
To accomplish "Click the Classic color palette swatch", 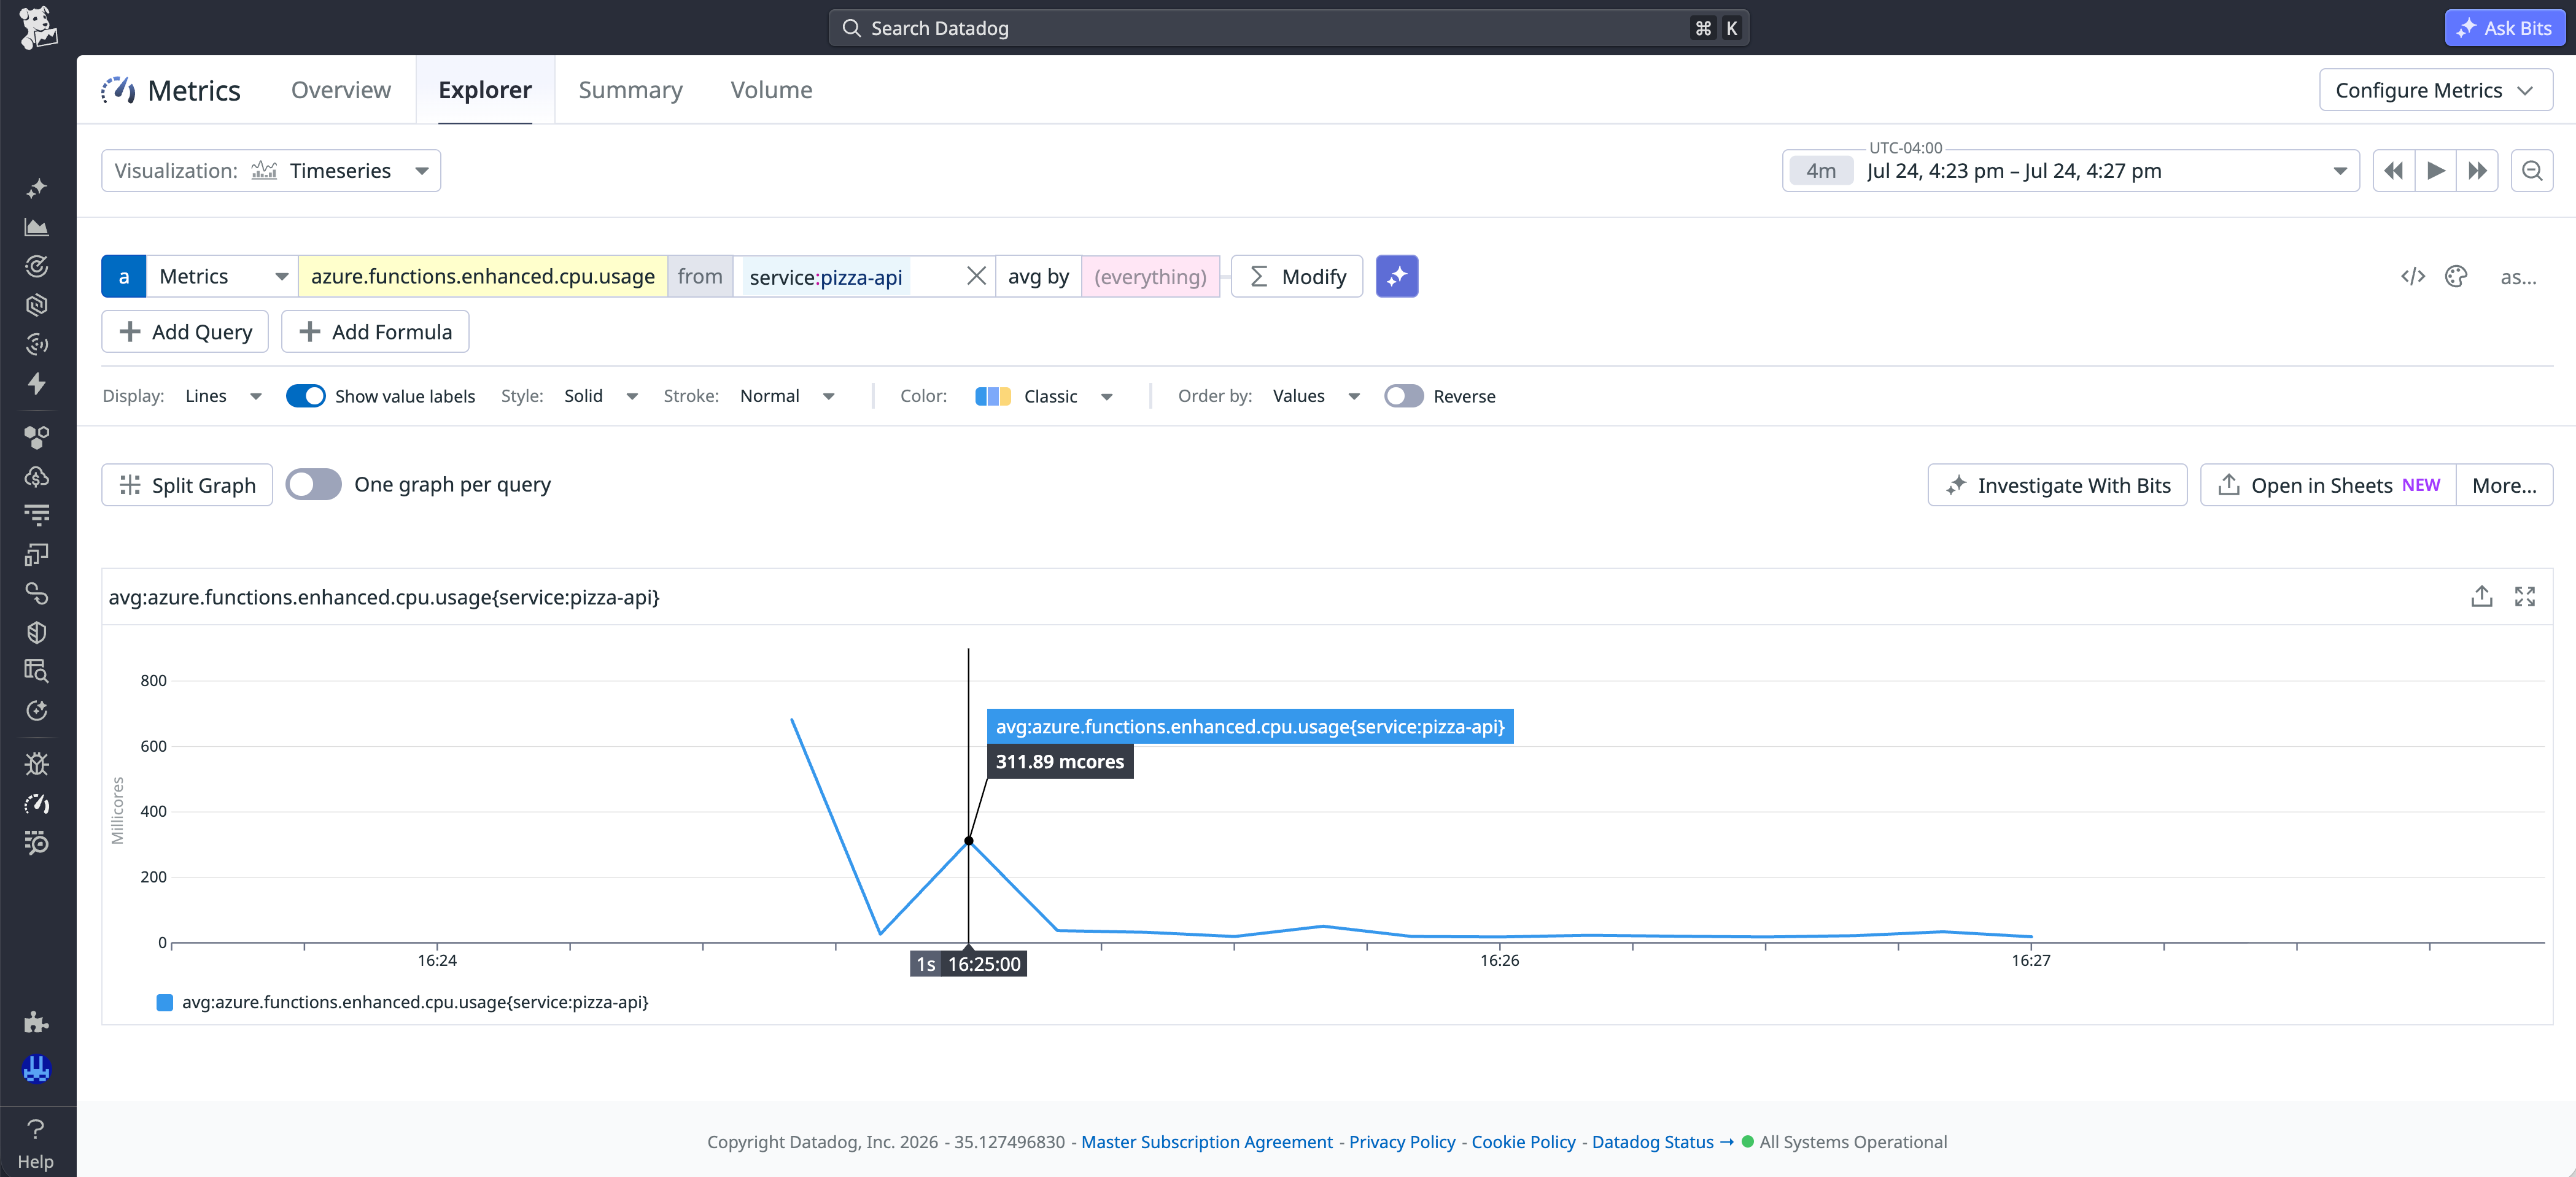I will point(992,396).
